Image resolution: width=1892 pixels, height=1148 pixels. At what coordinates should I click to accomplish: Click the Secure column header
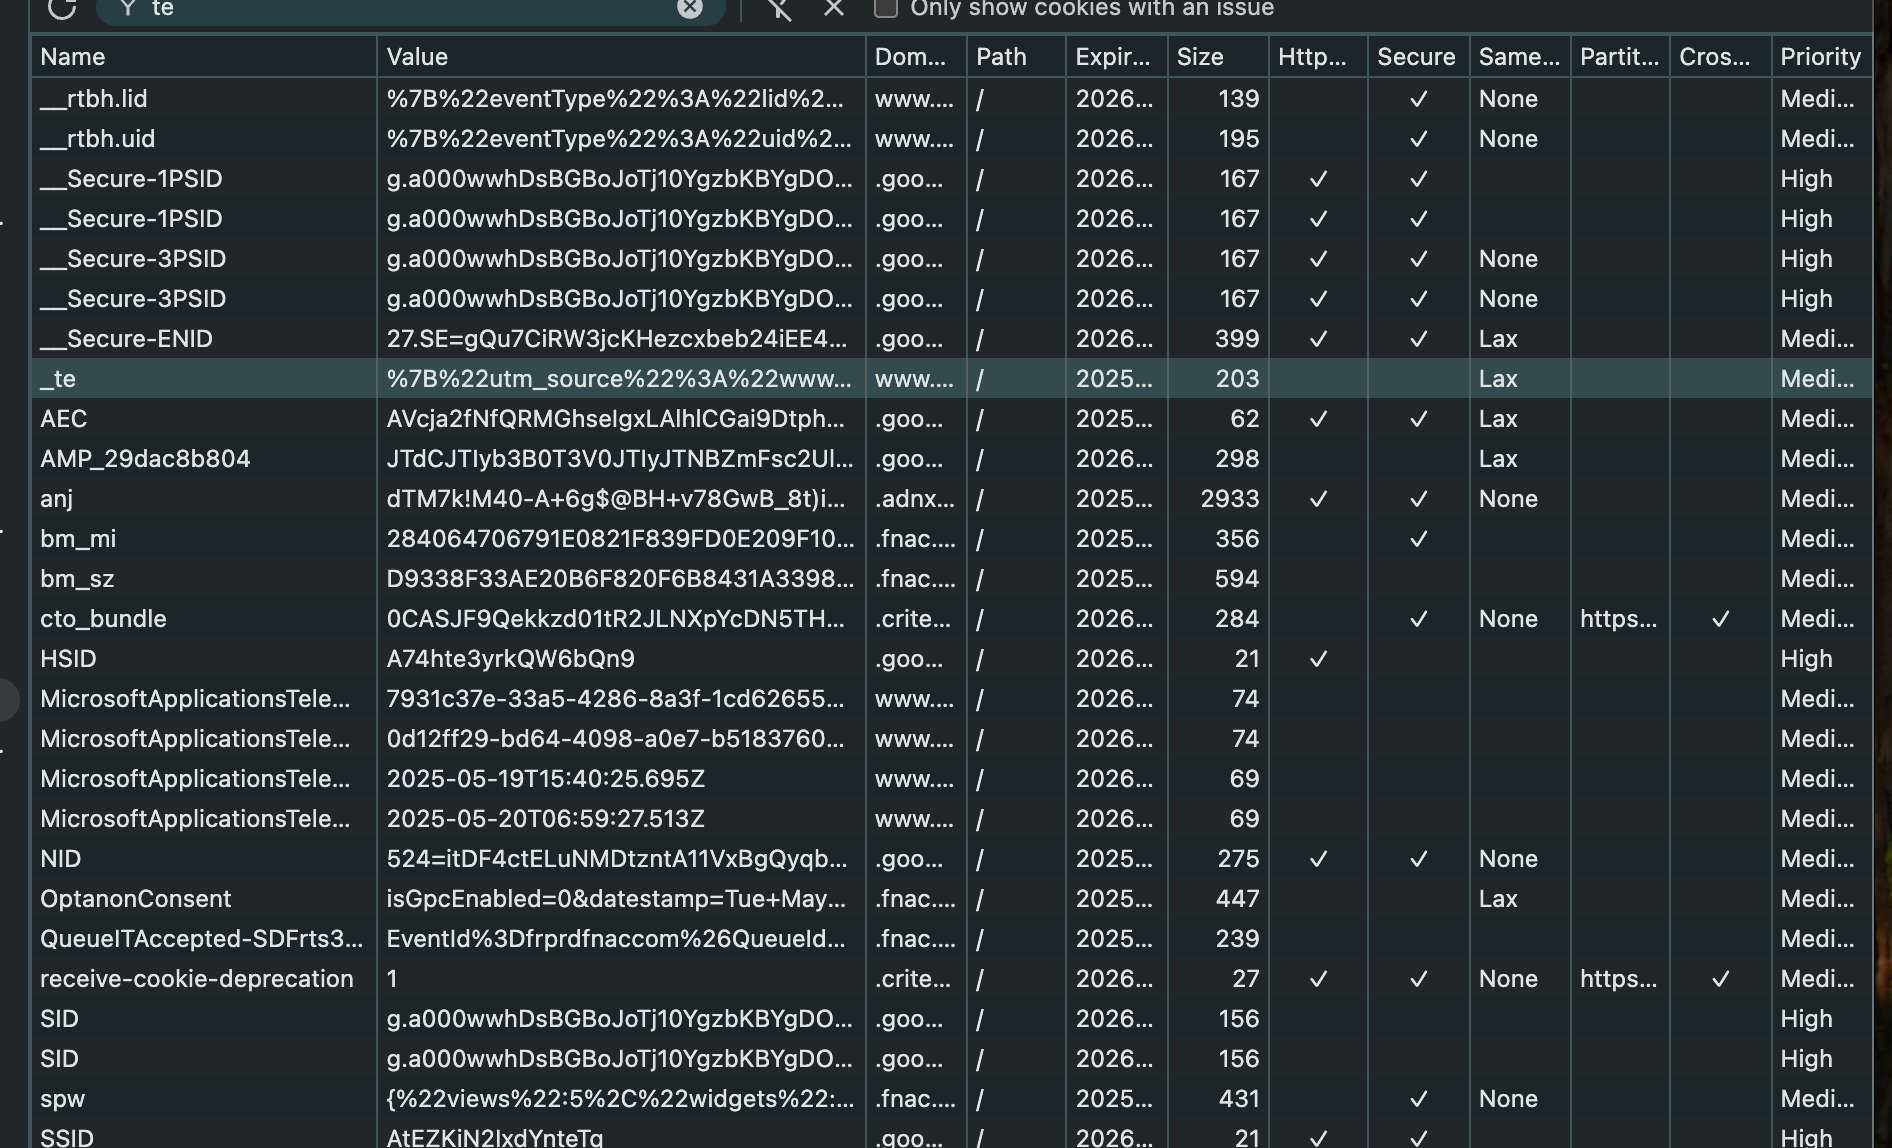click(1416, 57)
